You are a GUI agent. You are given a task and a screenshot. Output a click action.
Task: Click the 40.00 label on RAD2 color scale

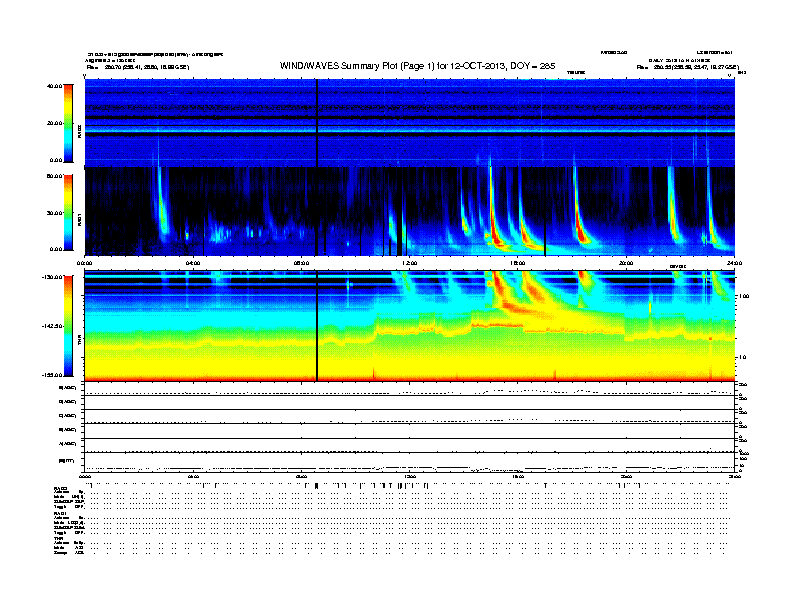tap(54, 86)
